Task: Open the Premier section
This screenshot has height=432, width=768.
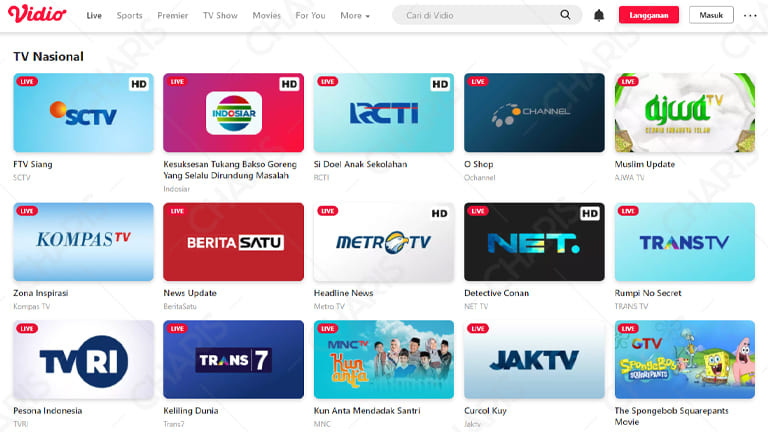Action: [172, 16]
